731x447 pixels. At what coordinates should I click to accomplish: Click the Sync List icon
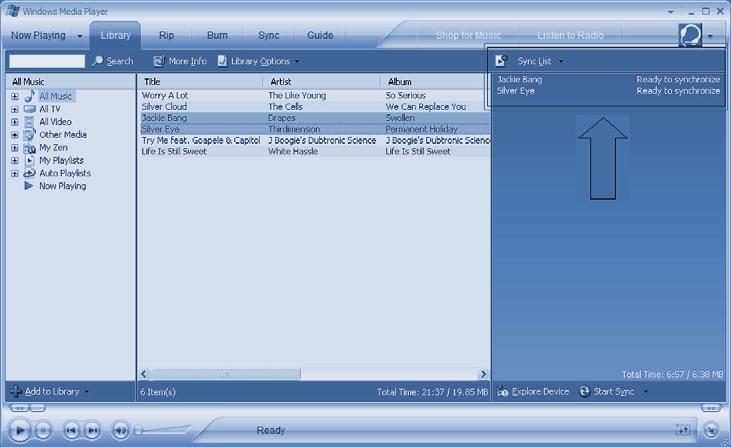point(501,61)
